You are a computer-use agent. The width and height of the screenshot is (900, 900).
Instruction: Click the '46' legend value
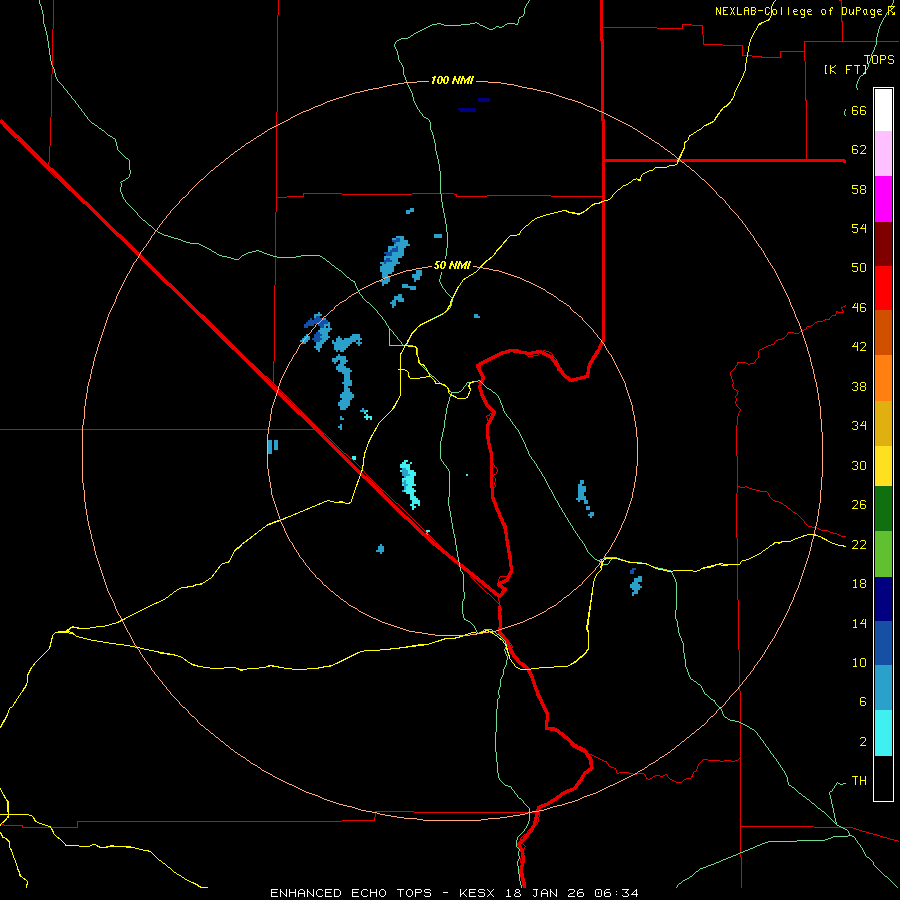859,308
